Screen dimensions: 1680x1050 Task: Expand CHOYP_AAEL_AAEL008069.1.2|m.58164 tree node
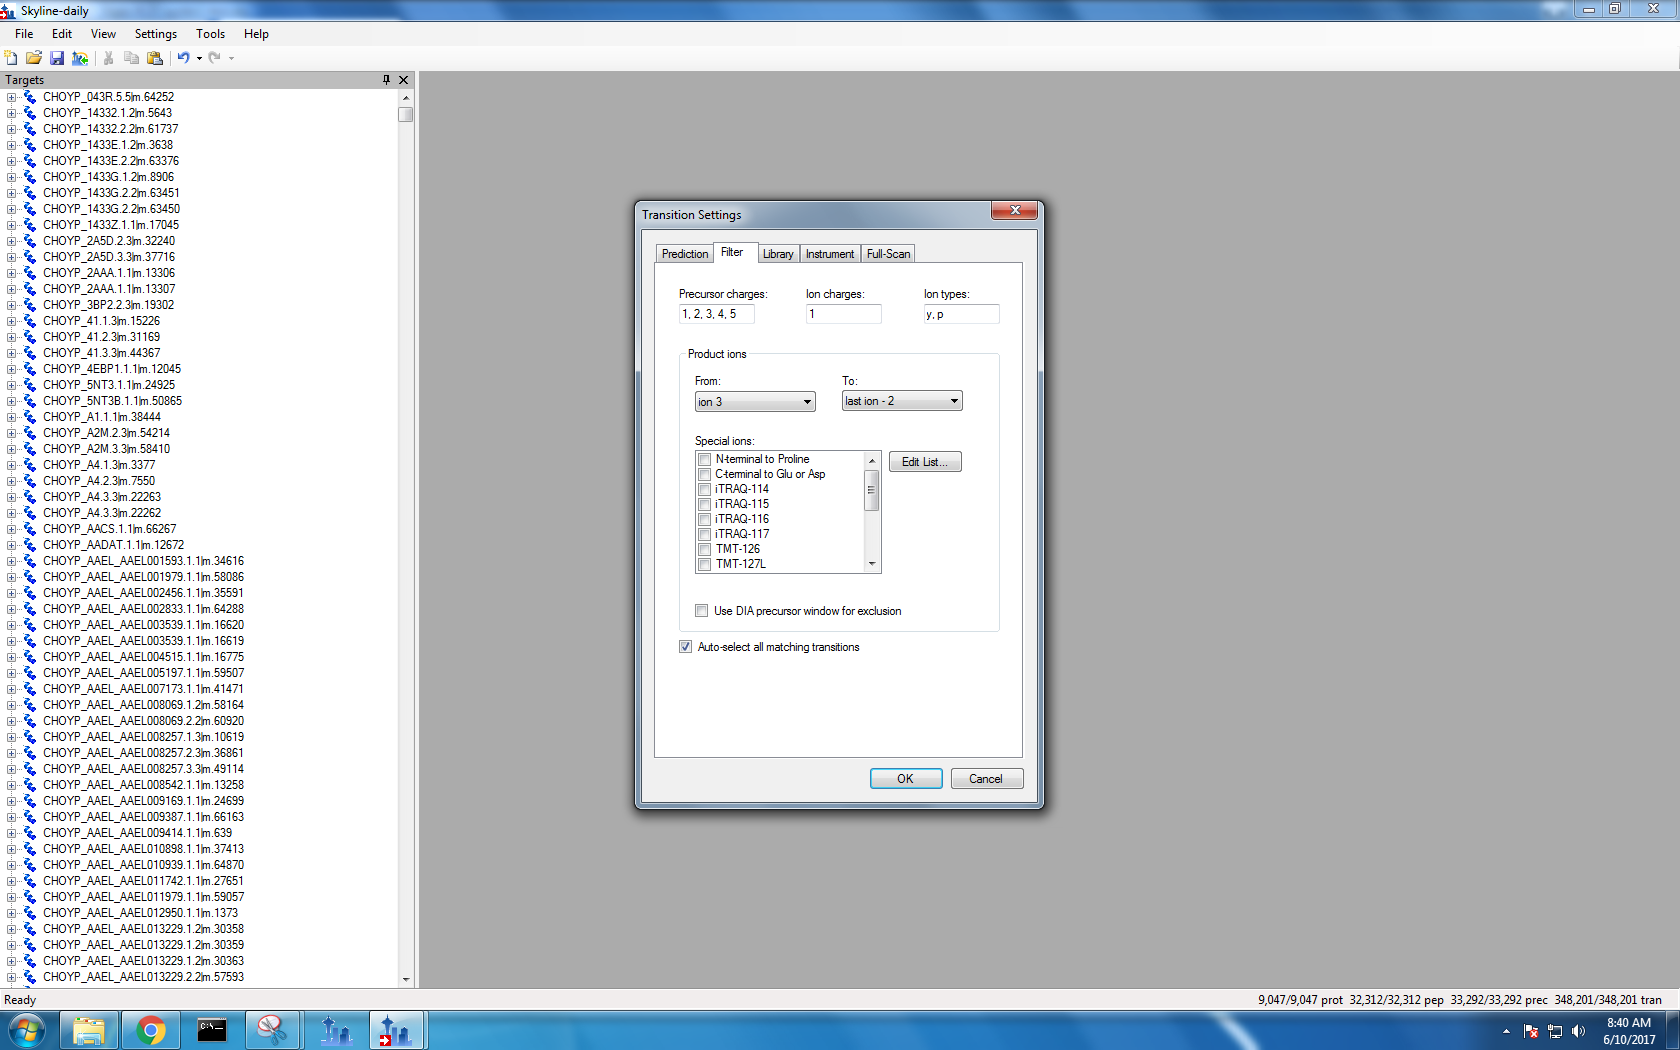(11, 705)
